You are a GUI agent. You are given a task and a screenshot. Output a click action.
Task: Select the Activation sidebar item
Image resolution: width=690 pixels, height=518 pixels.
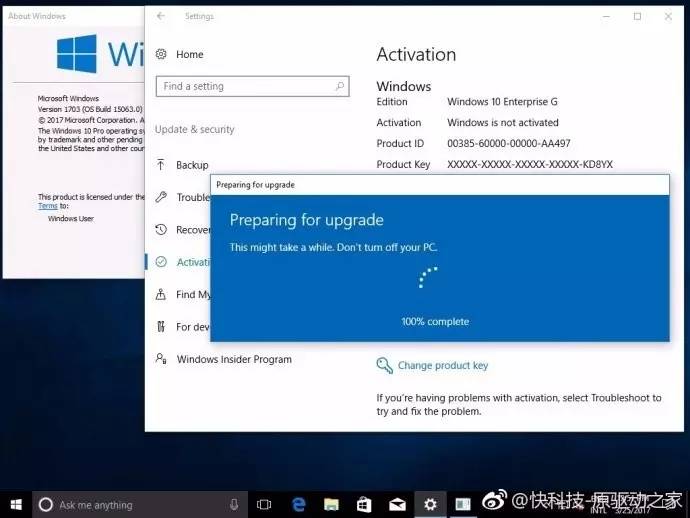tap(192, 262)
